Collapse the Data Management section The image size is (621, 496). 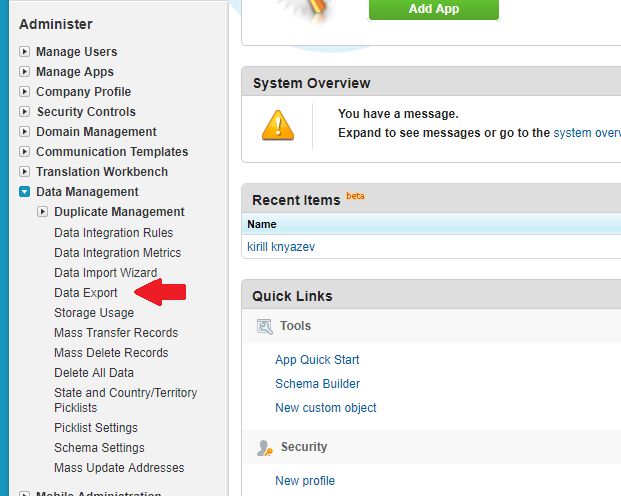point(25,192)
